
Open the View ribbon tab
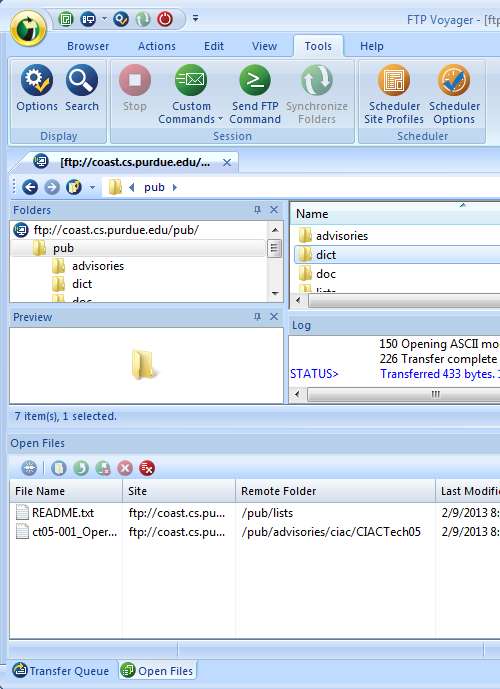click(264, 46)
